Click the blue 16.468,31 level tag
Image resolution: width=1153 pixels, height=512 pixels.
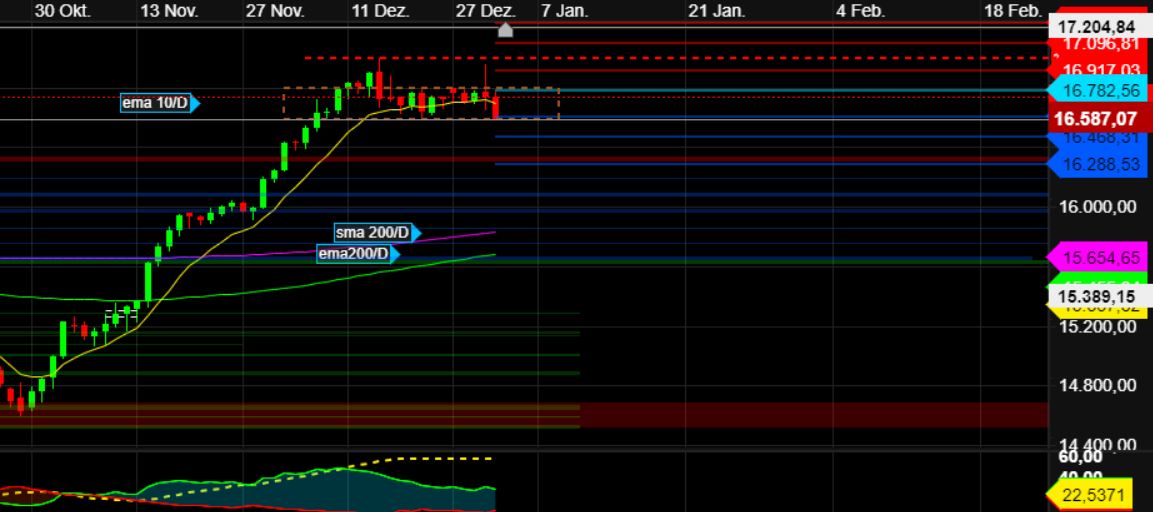[1096, 138]
